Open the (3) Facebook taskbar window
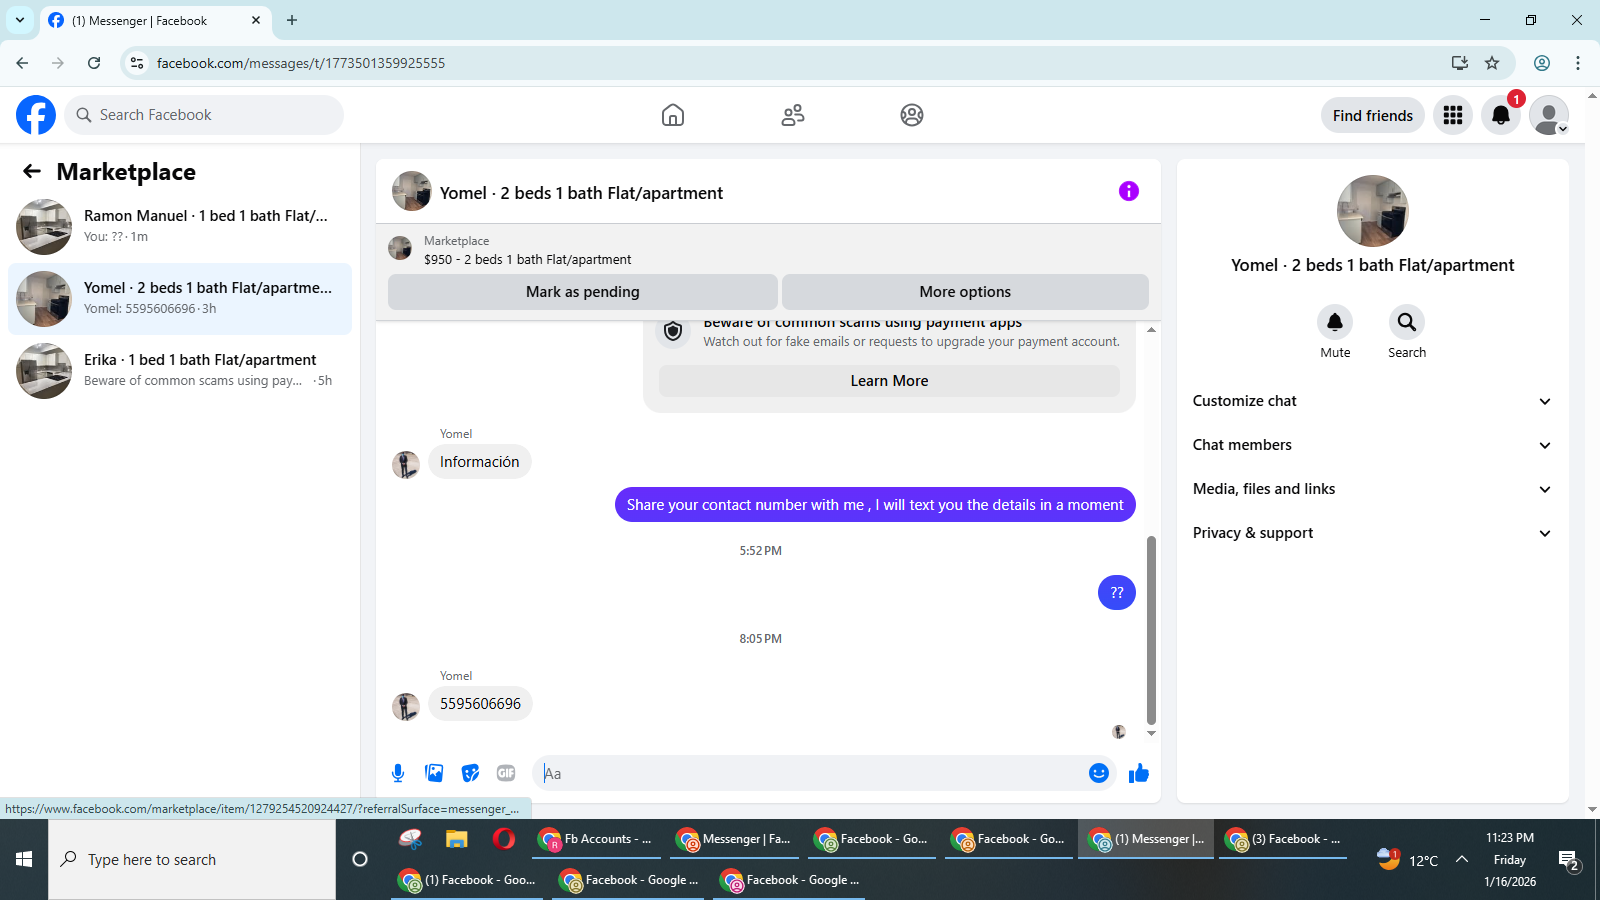This screenshot has width=1600, height=900. pos(1283,839)
